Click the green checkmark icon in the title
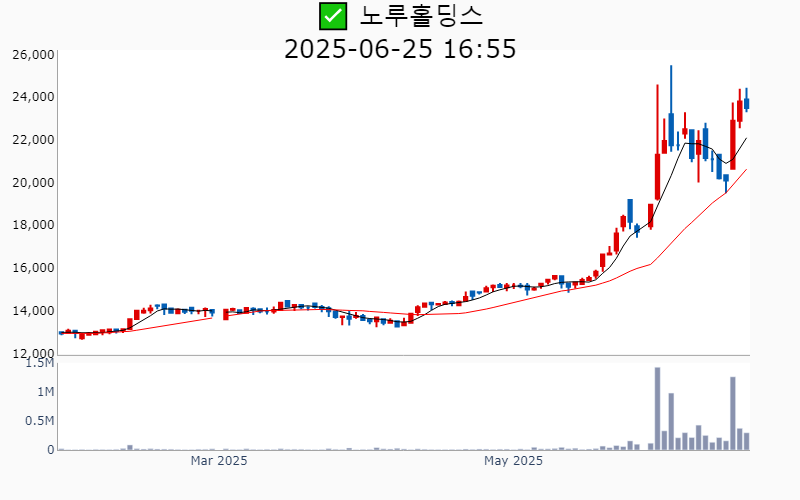 [333, 16]
